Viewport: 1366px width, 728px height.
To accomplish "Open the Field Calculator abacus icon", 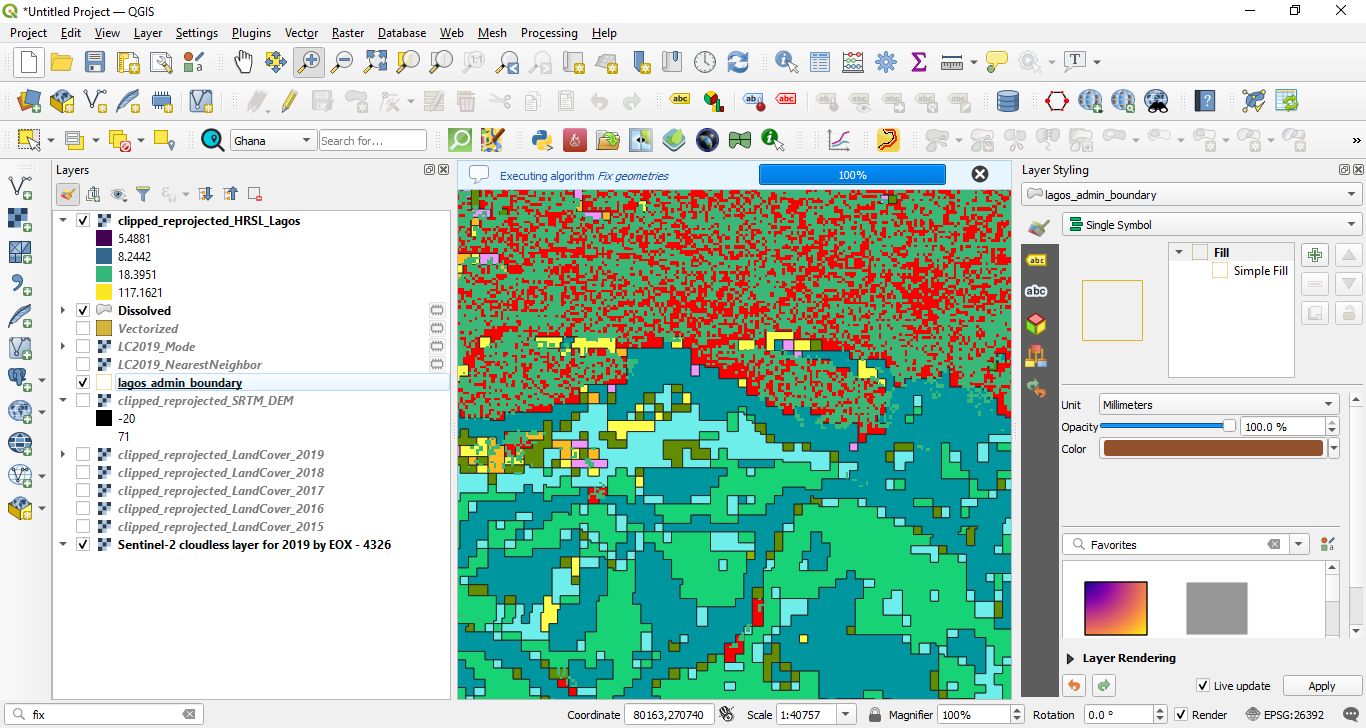I will tap(853, 62).
